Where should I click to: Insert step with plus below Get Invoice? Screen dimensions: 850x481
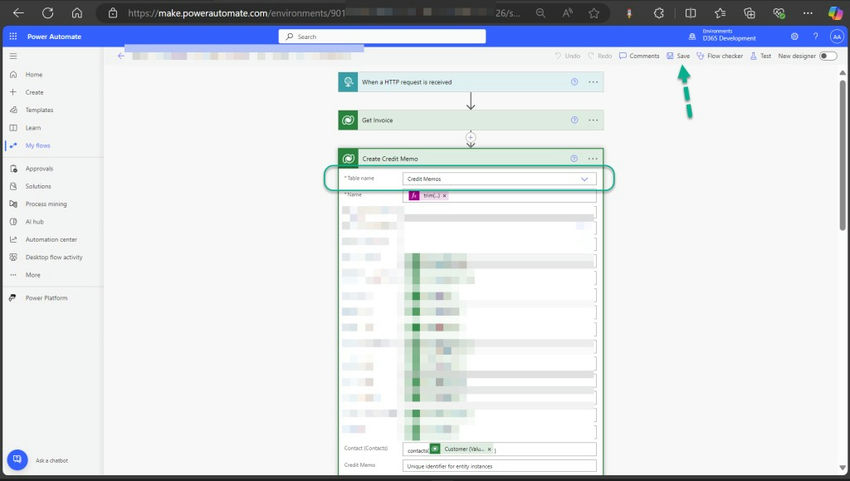pos(471,137)
